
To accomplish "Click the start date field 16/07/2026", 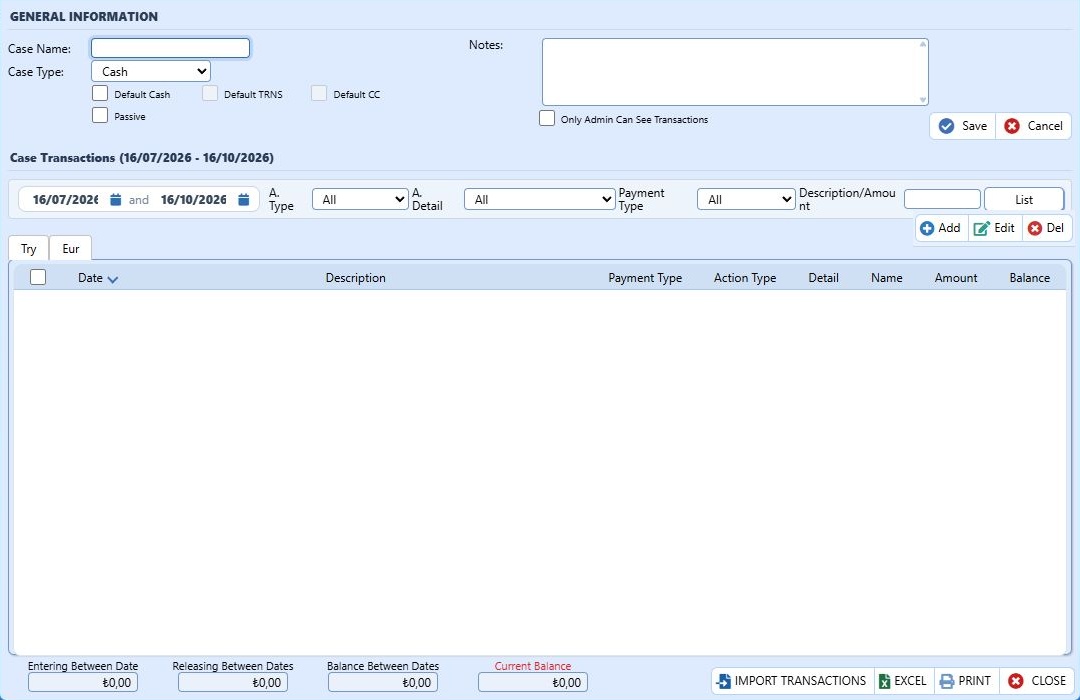I will 65,200.
